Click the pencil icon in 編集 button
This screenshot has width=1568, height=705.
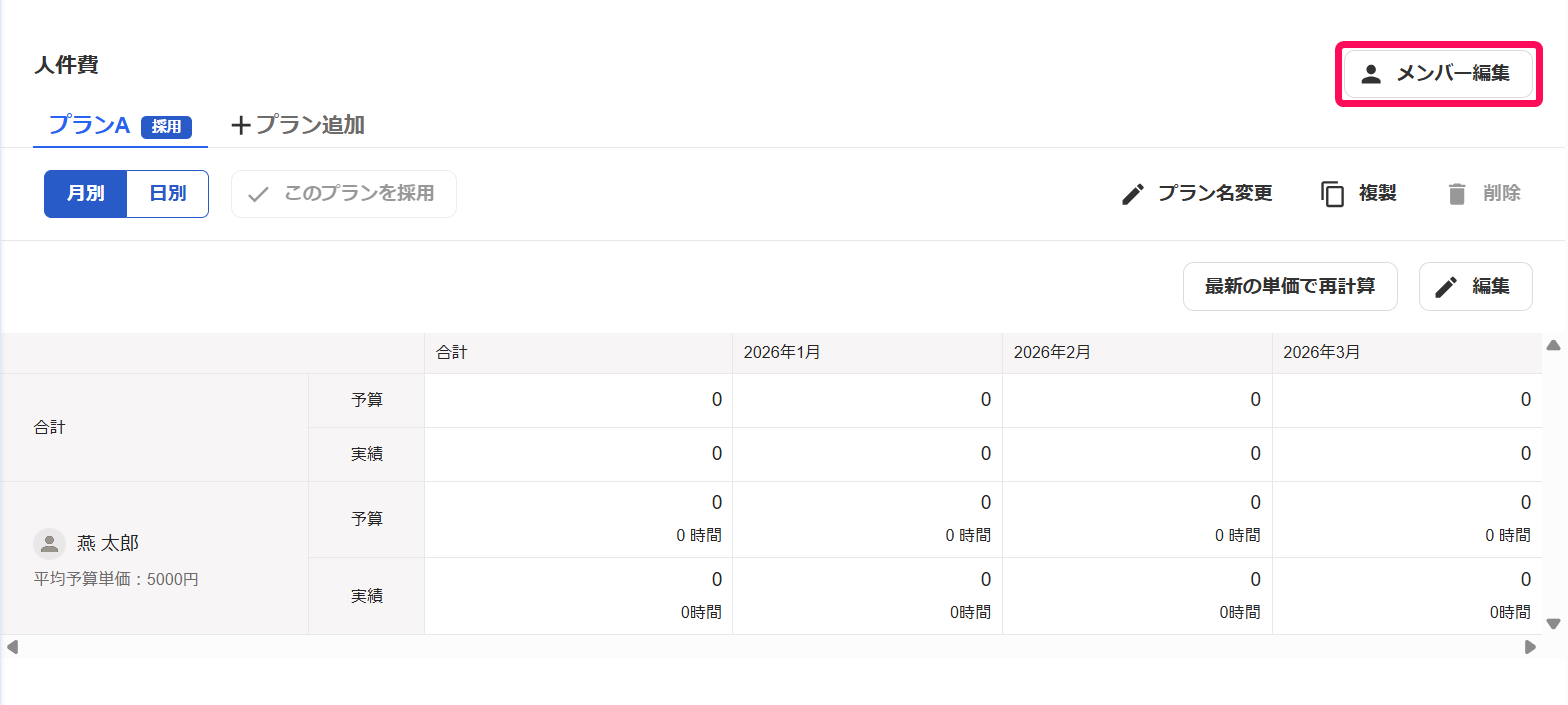click(x=1446, y=287)
